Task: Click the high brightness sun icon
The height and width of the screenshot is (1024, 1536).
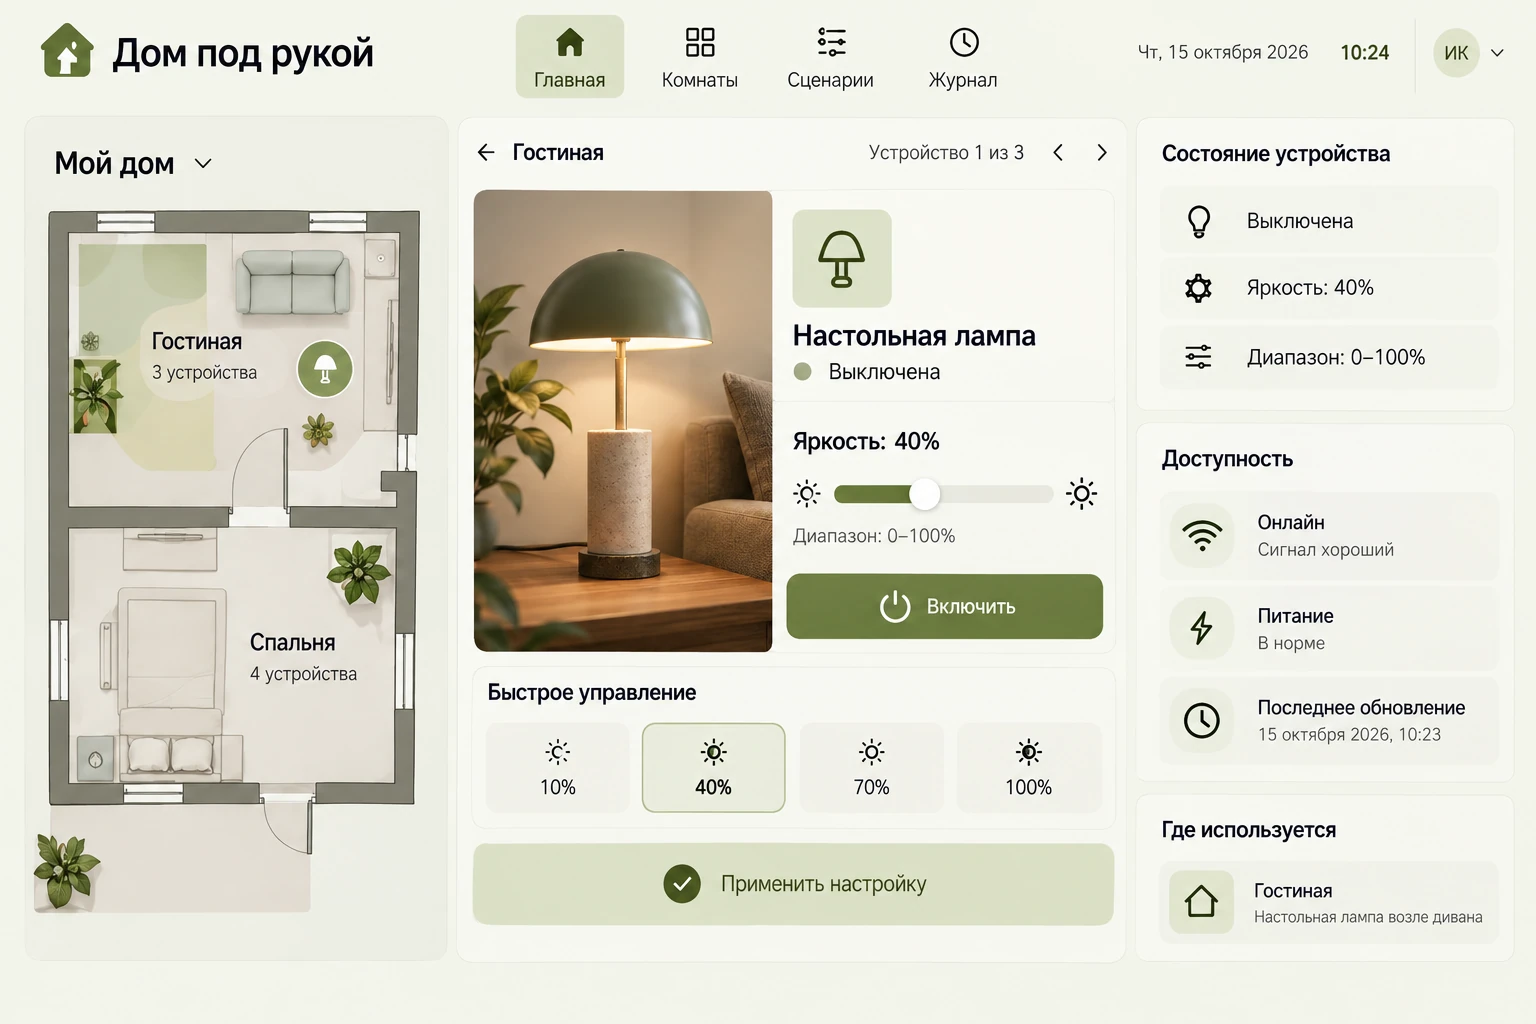Action: (x=1081, y=493)
